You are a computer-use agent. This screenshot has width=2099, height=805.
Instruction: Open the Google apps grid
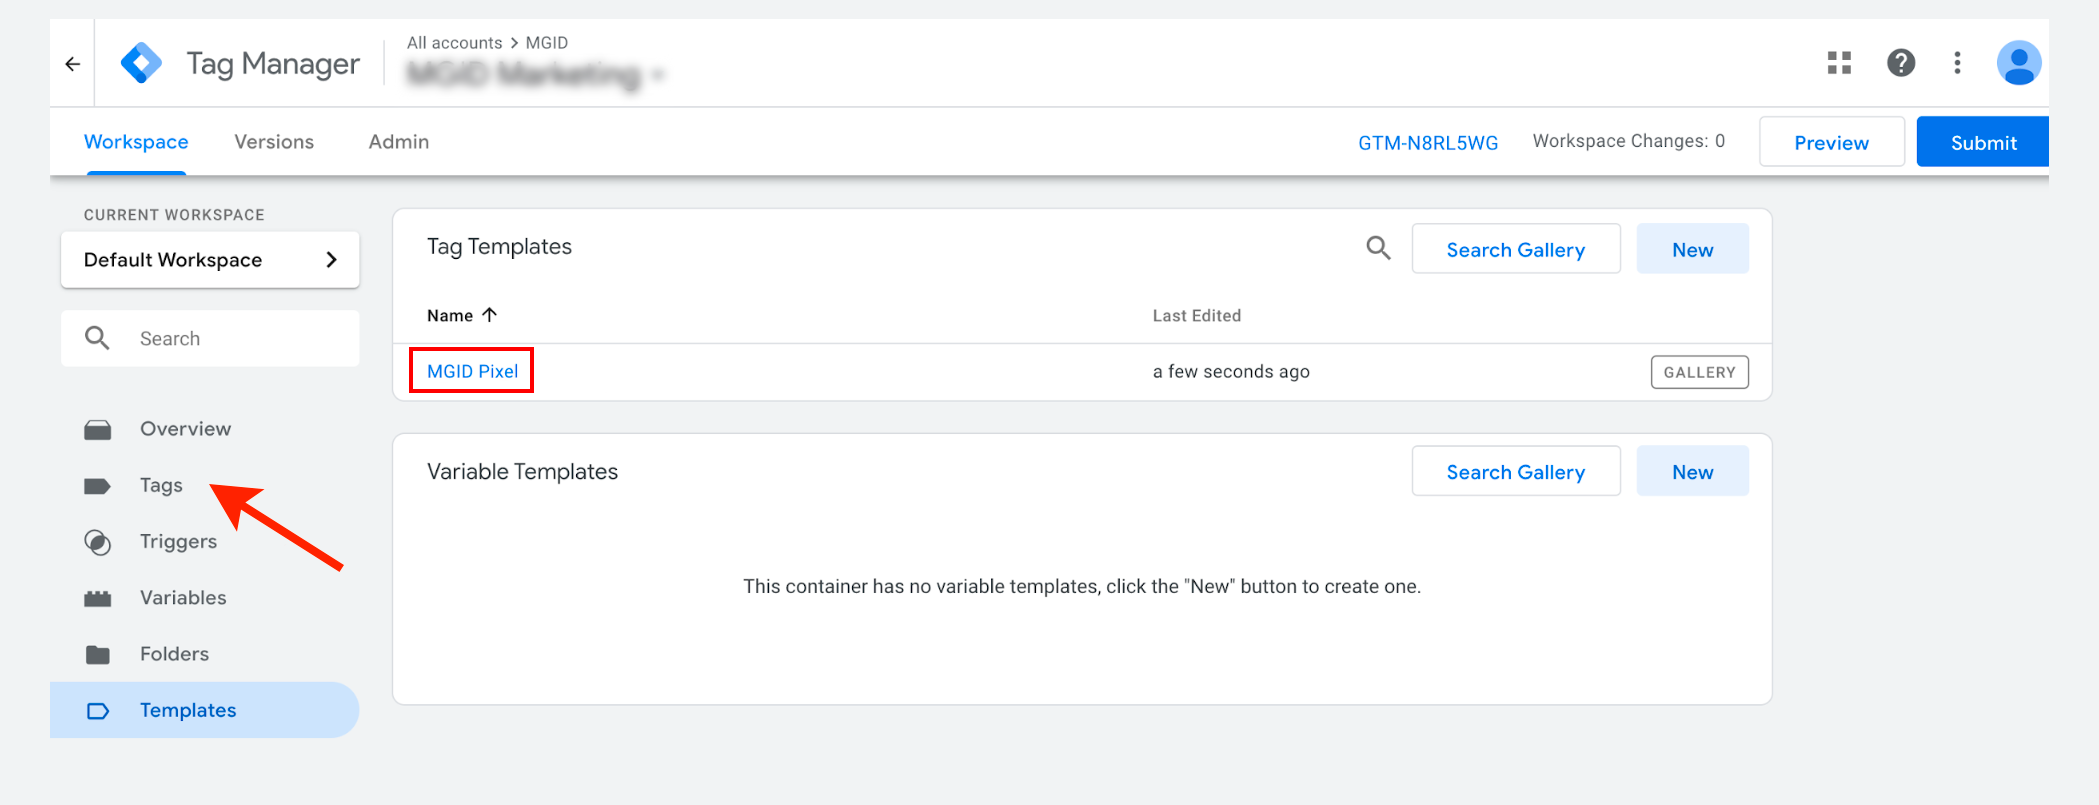tap(1839, 63)
